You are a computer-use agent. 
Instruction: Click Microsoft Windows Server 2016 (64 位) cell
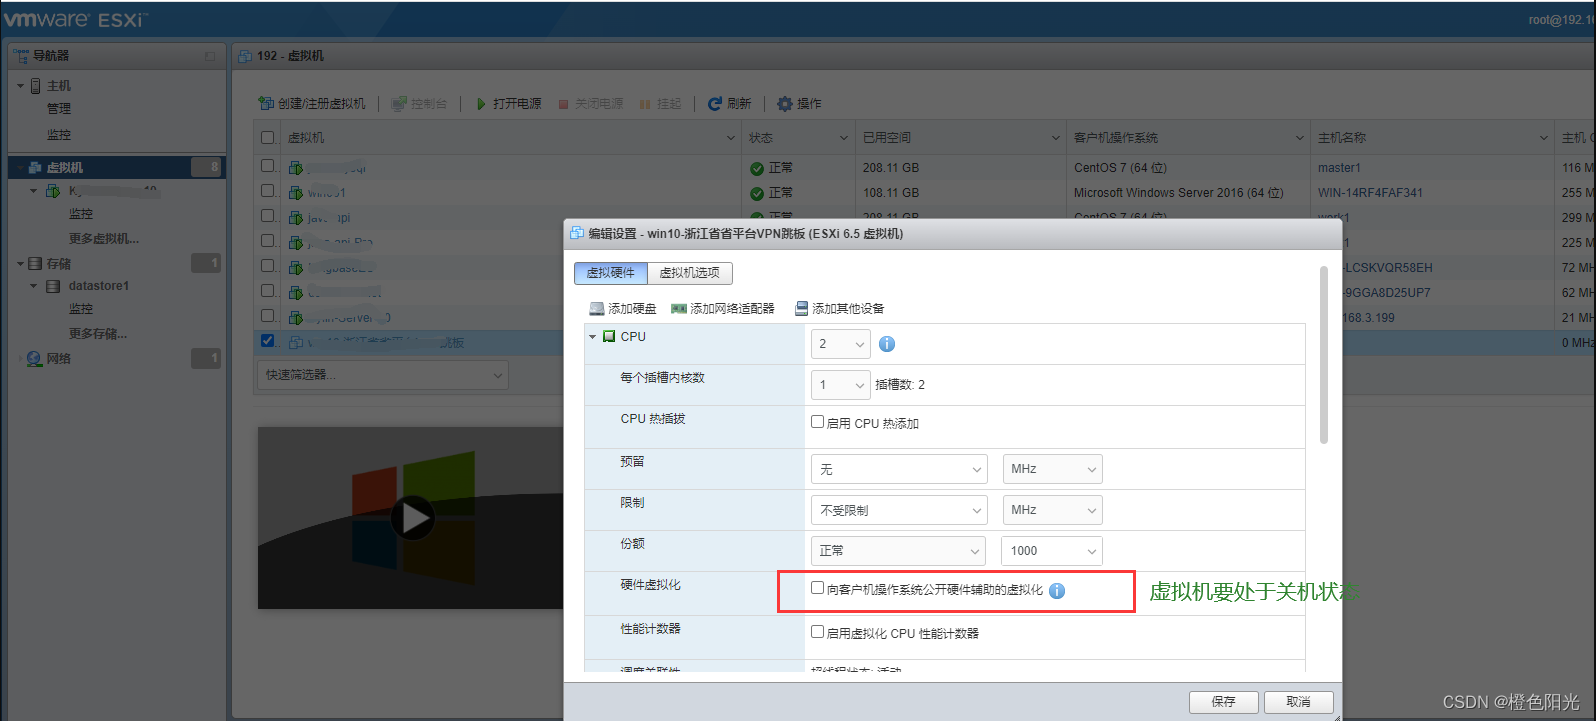[1179, 193]
